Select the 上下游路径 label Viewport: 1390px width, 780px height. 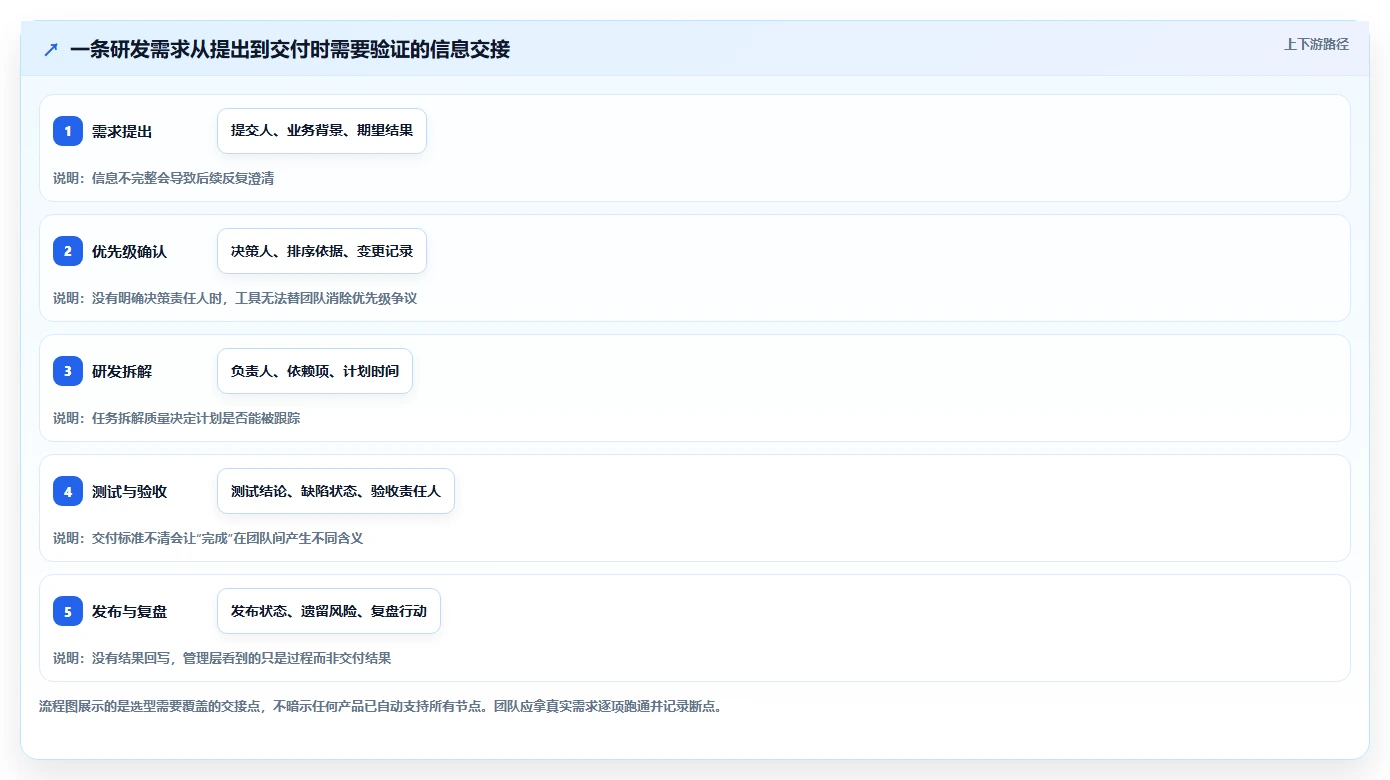tap(1316, 44)
